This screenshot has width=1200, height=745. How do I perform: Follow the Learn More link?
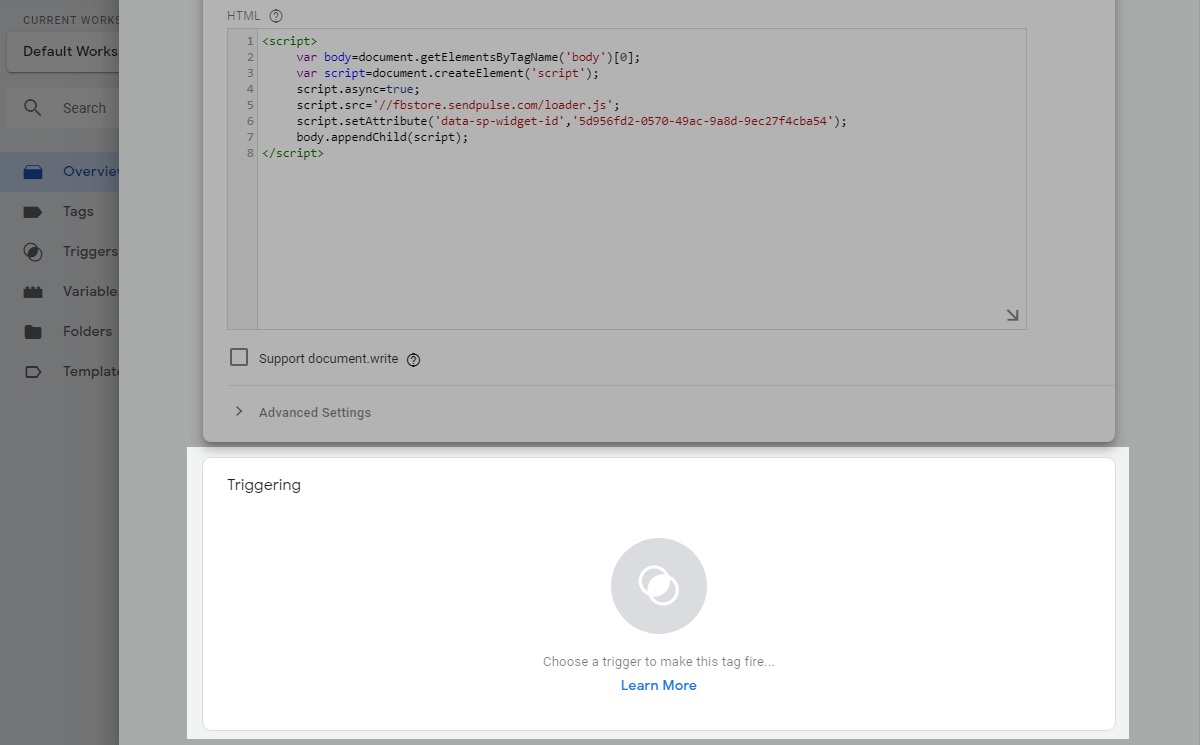coord(659,685)
